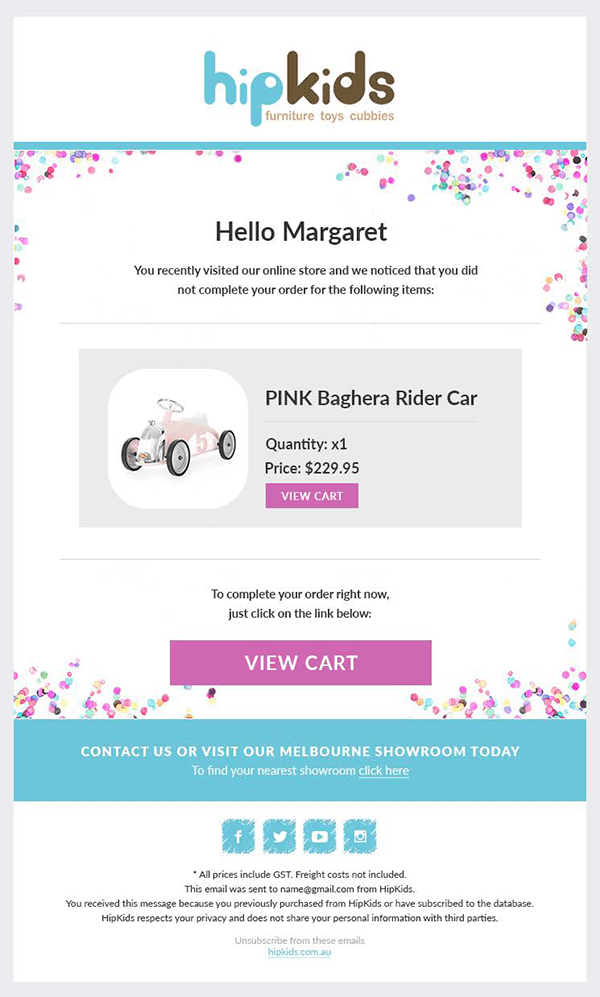This screenshot has width=600, height=997.
Task: Click the GST freight costs disclaimer line
Action: pos(299,874)
